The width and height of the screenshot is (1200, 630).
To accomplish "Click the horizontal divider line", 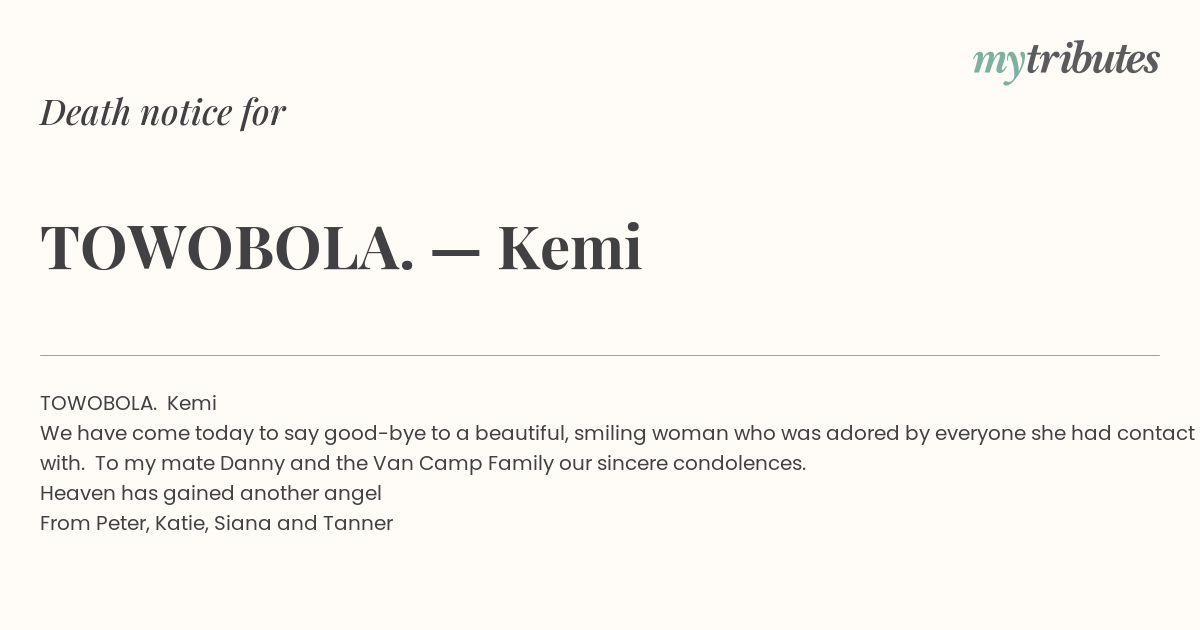I will tap(600, 355).
